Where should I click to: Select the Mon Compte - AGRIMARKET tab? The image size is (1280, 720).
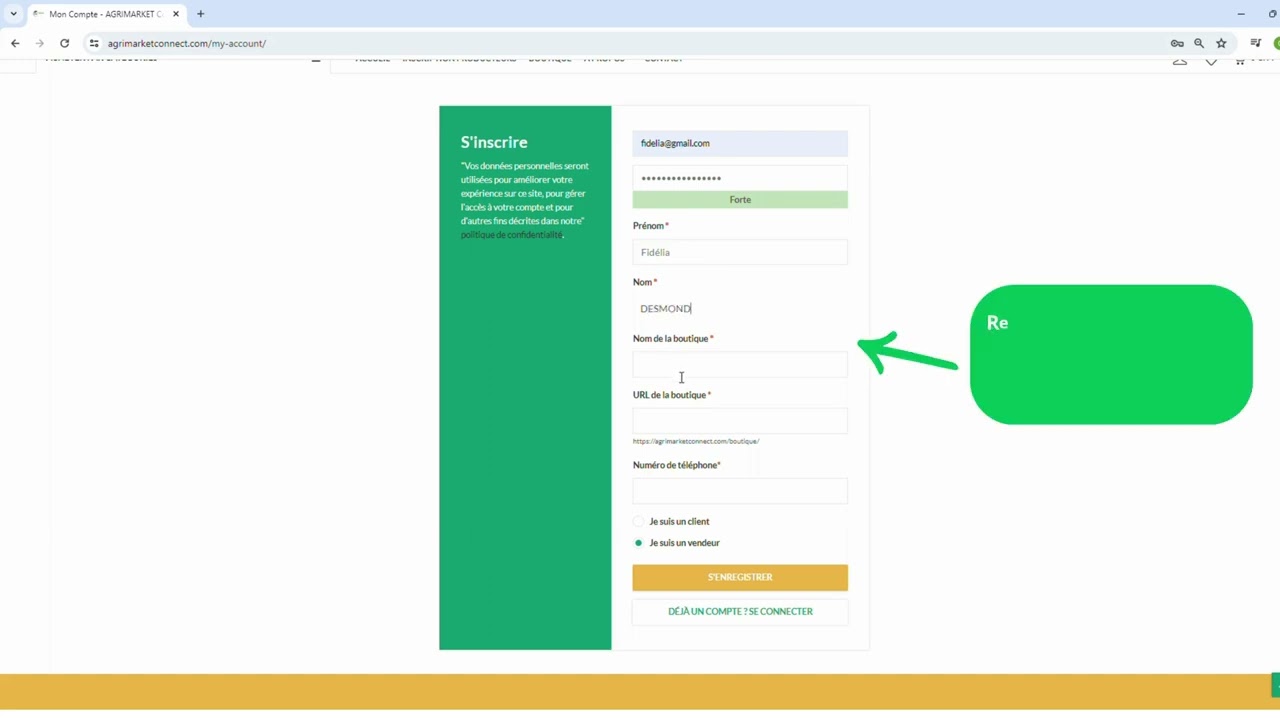click(106, 14)
